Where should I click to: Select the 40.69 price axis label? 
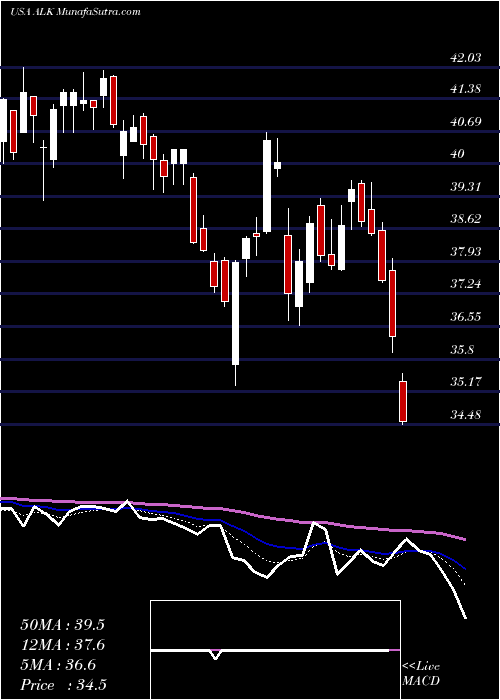pyautogui.click(x=466, y=121)
